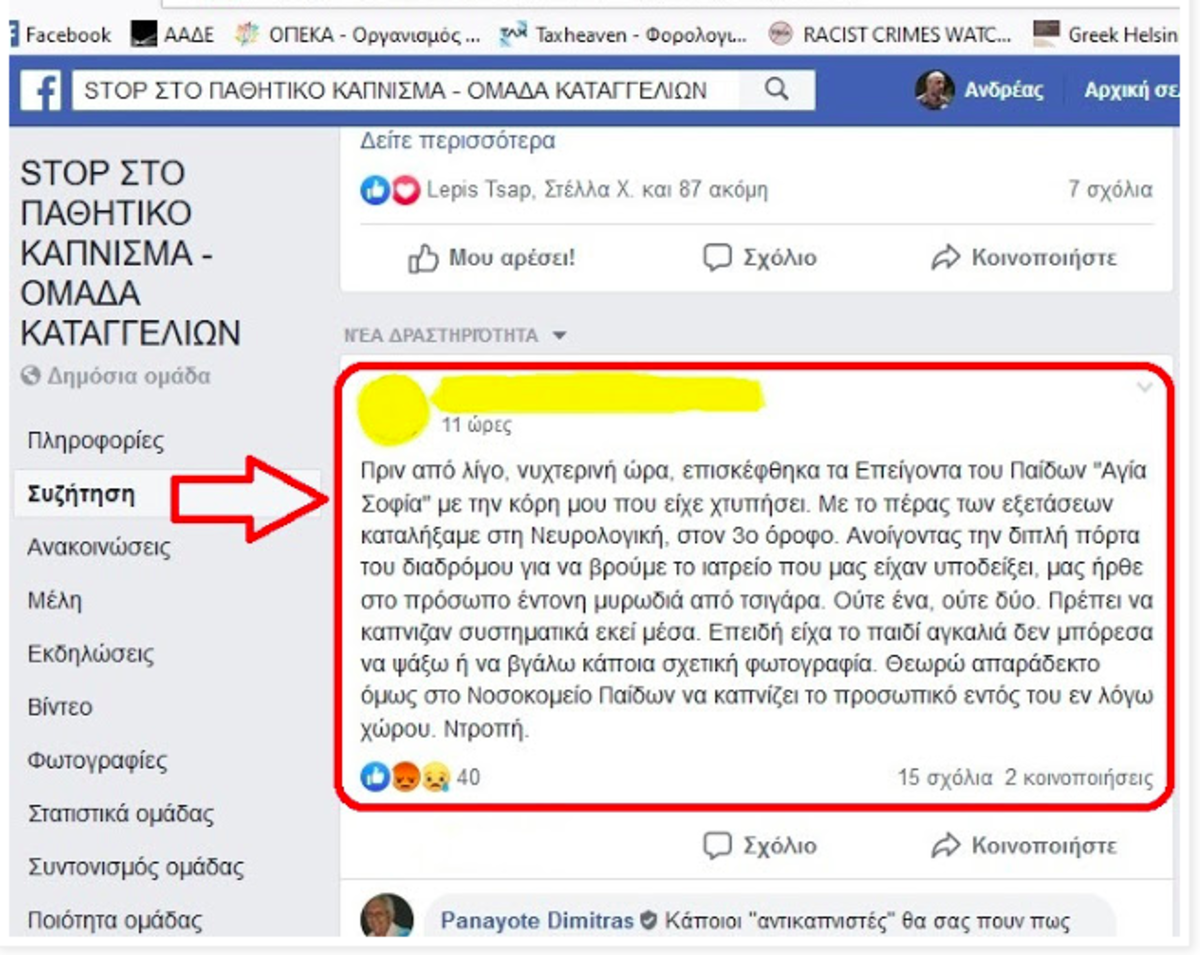This screenshot has height=955, width=1200.
Task: Open Panayote Dimitras profile name link
Action: [x=537, y=921]
